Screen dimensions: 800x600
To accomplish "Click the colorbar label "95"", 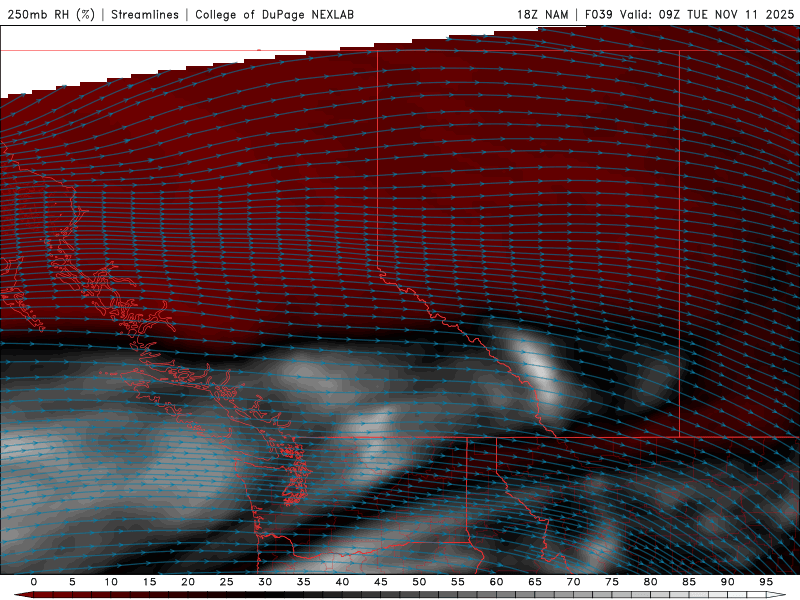I will click(x=766, y=582).
